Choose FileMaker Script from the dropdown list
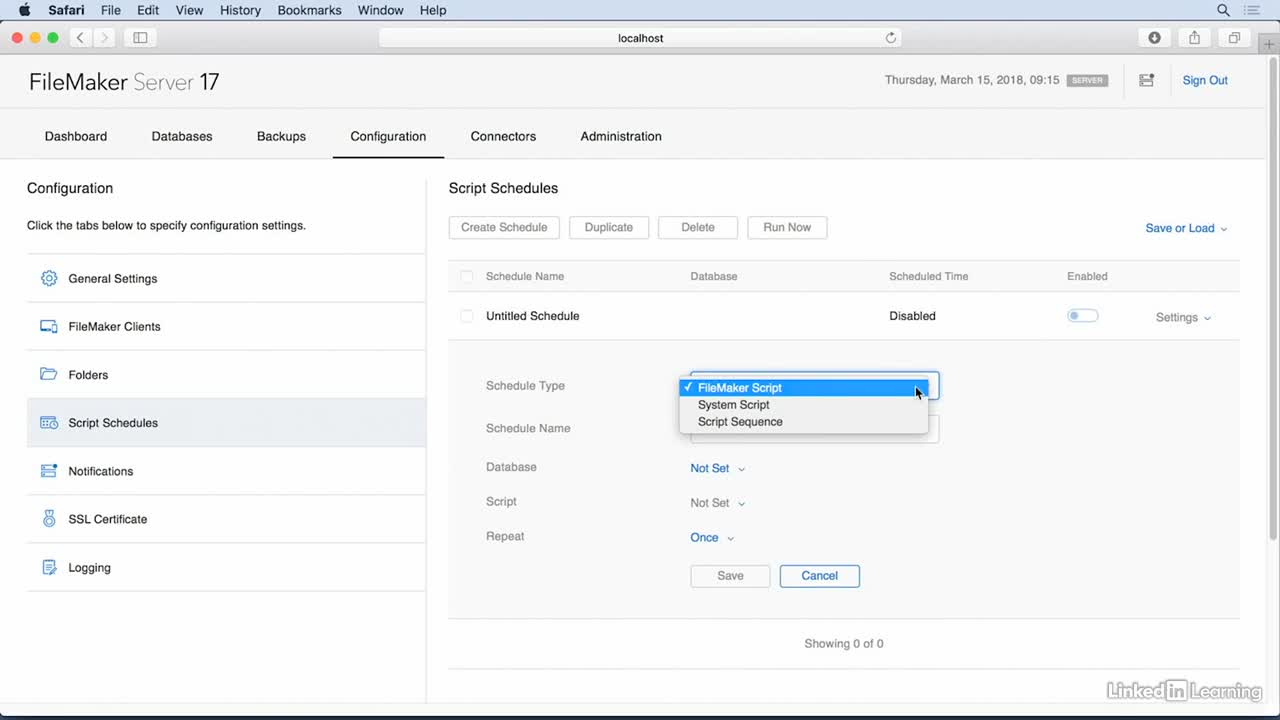The width and height of the screenshot is (1280, 720). [x=804, y=388]
